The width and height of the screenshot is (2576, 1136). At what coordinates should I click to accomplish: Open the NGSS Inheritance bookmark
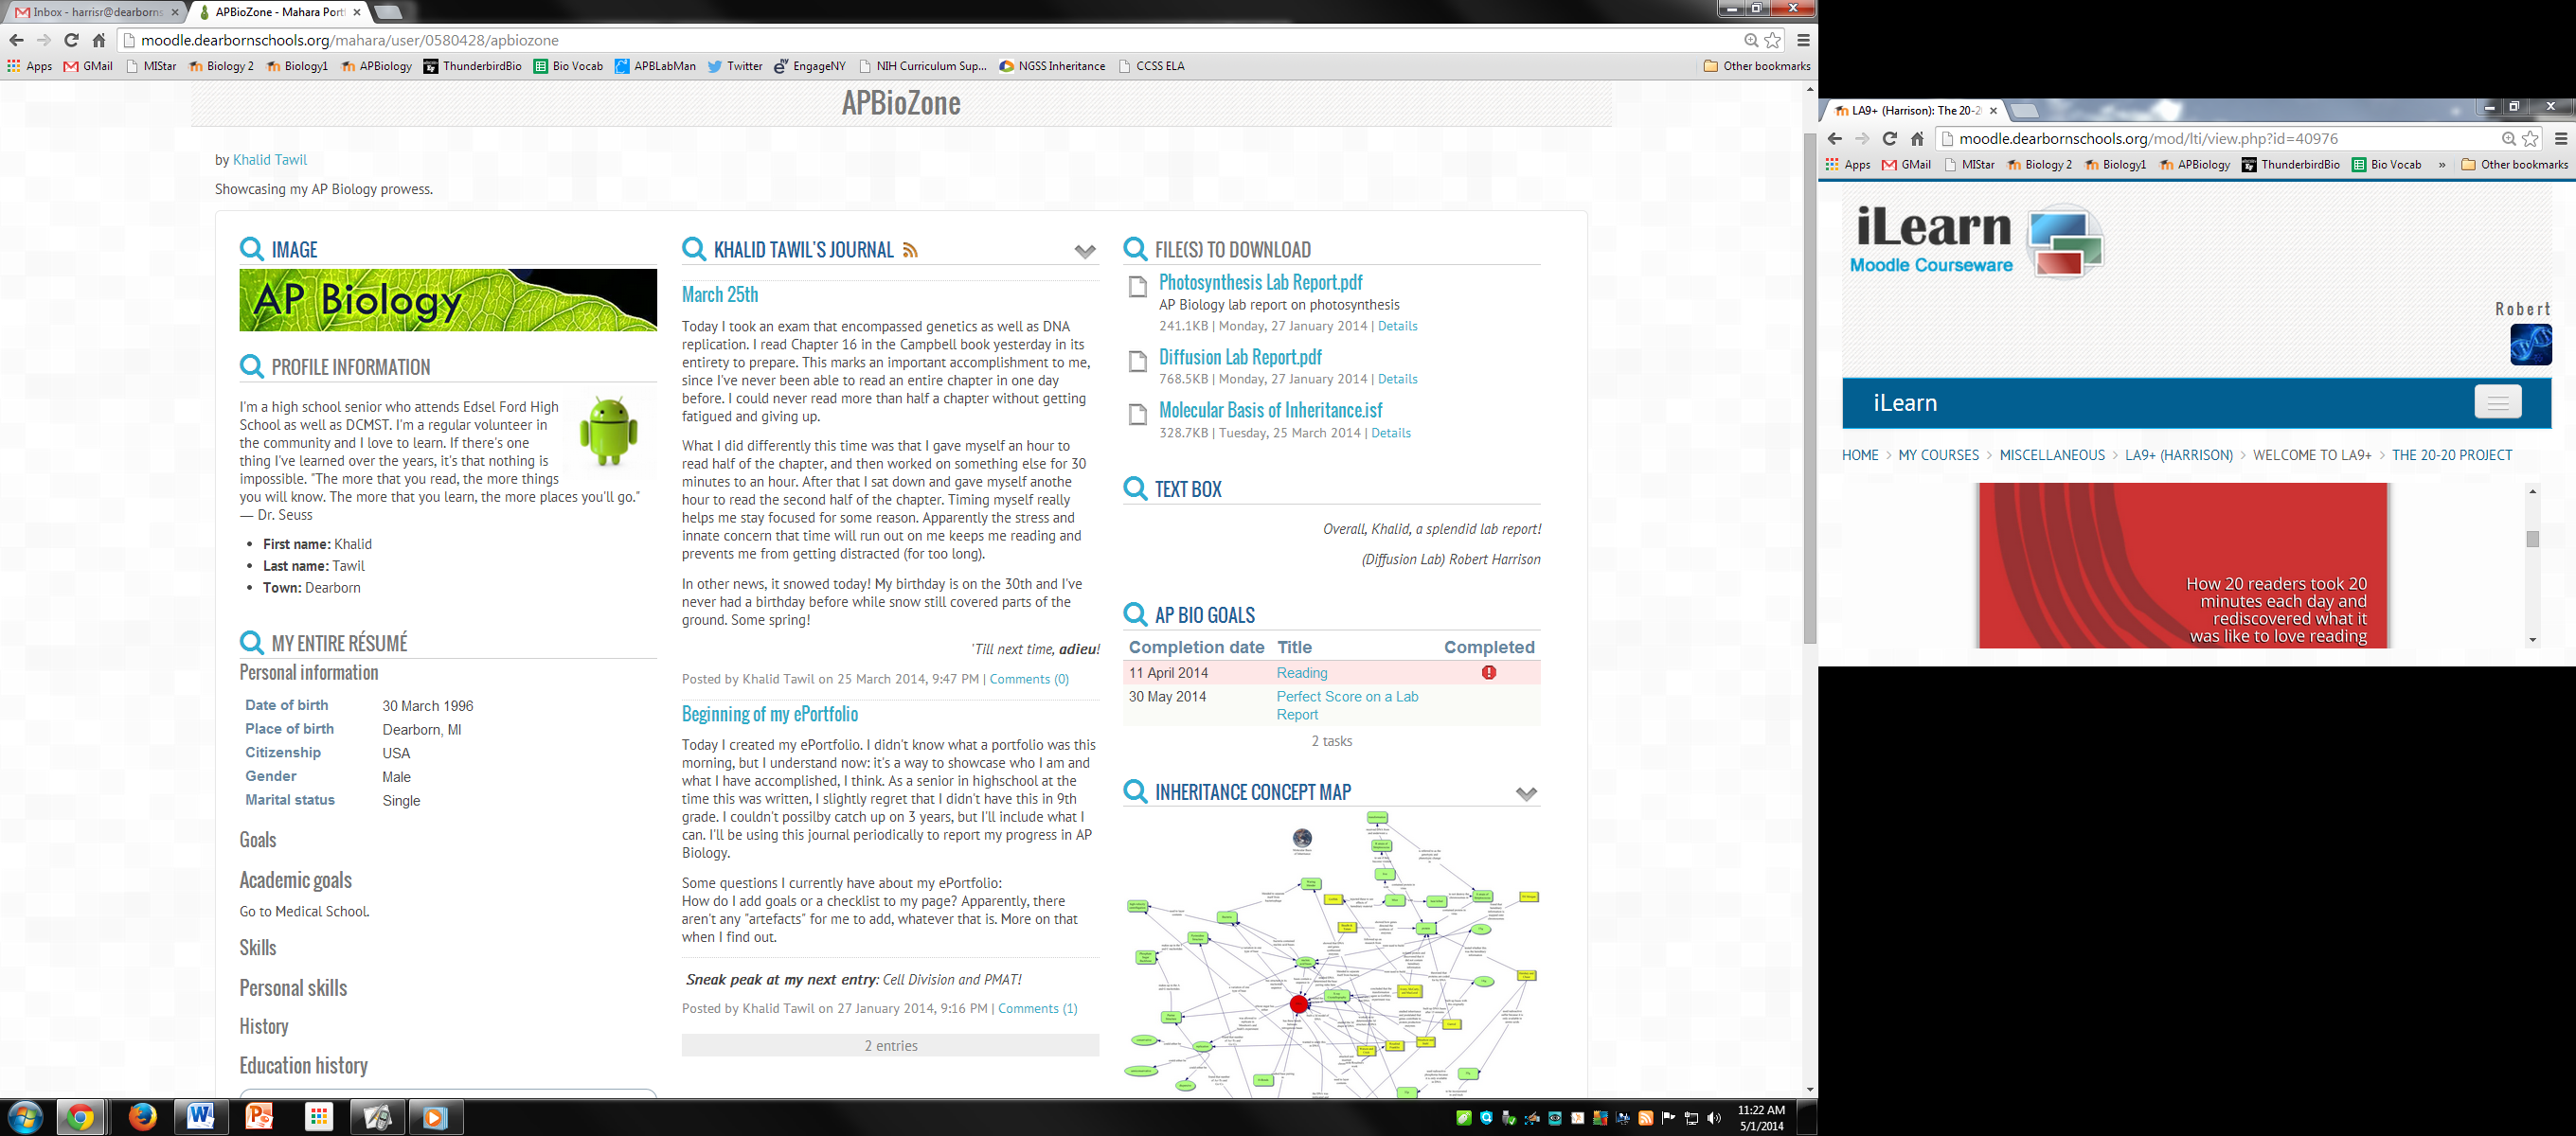[1052, 66]
